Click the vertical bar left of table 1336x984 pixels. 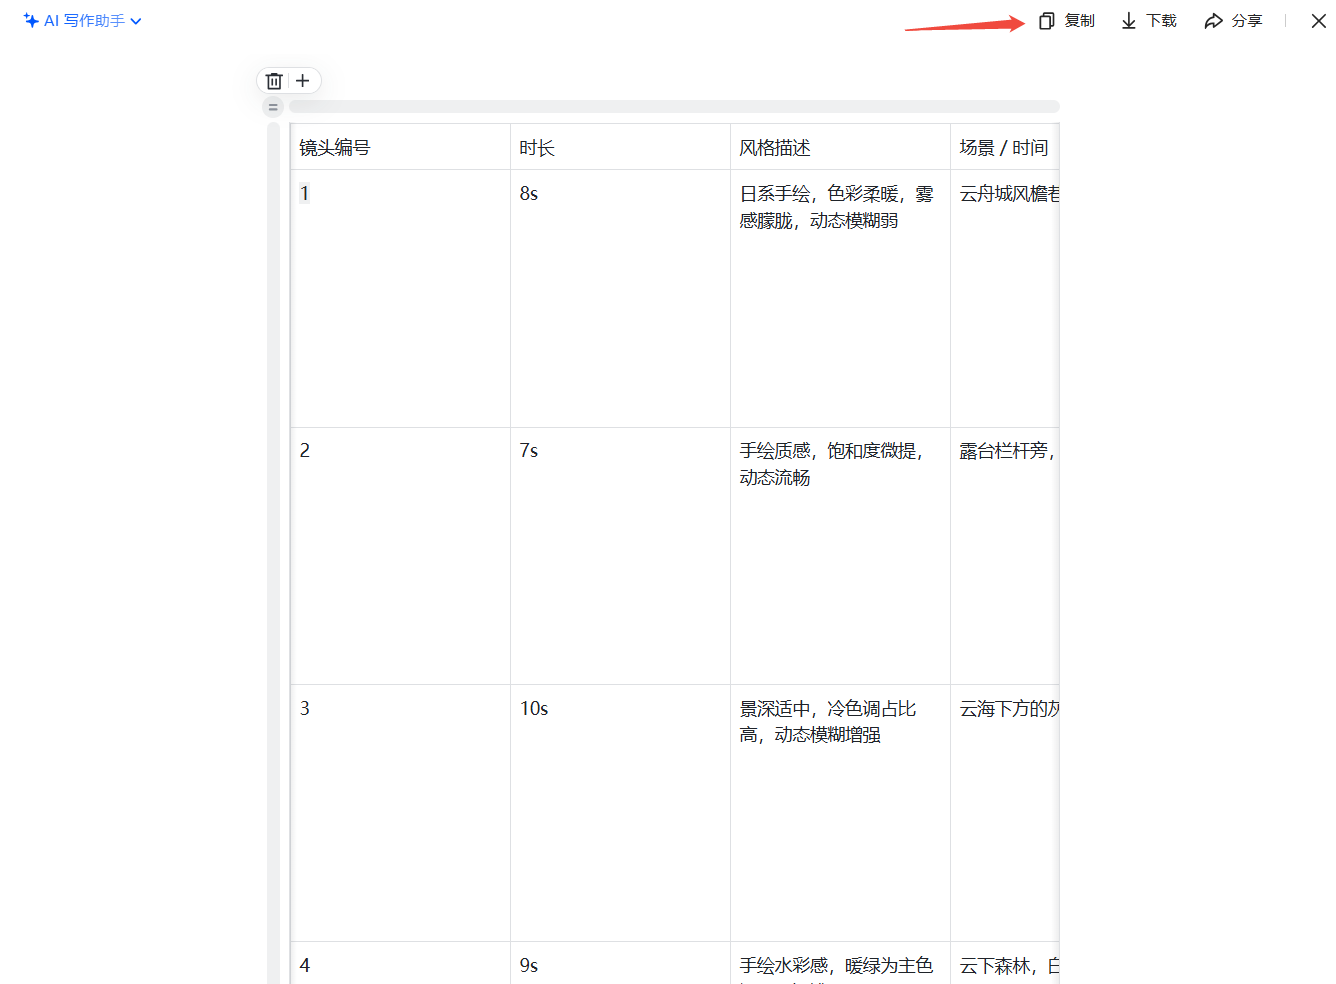(x=273, y=550)
